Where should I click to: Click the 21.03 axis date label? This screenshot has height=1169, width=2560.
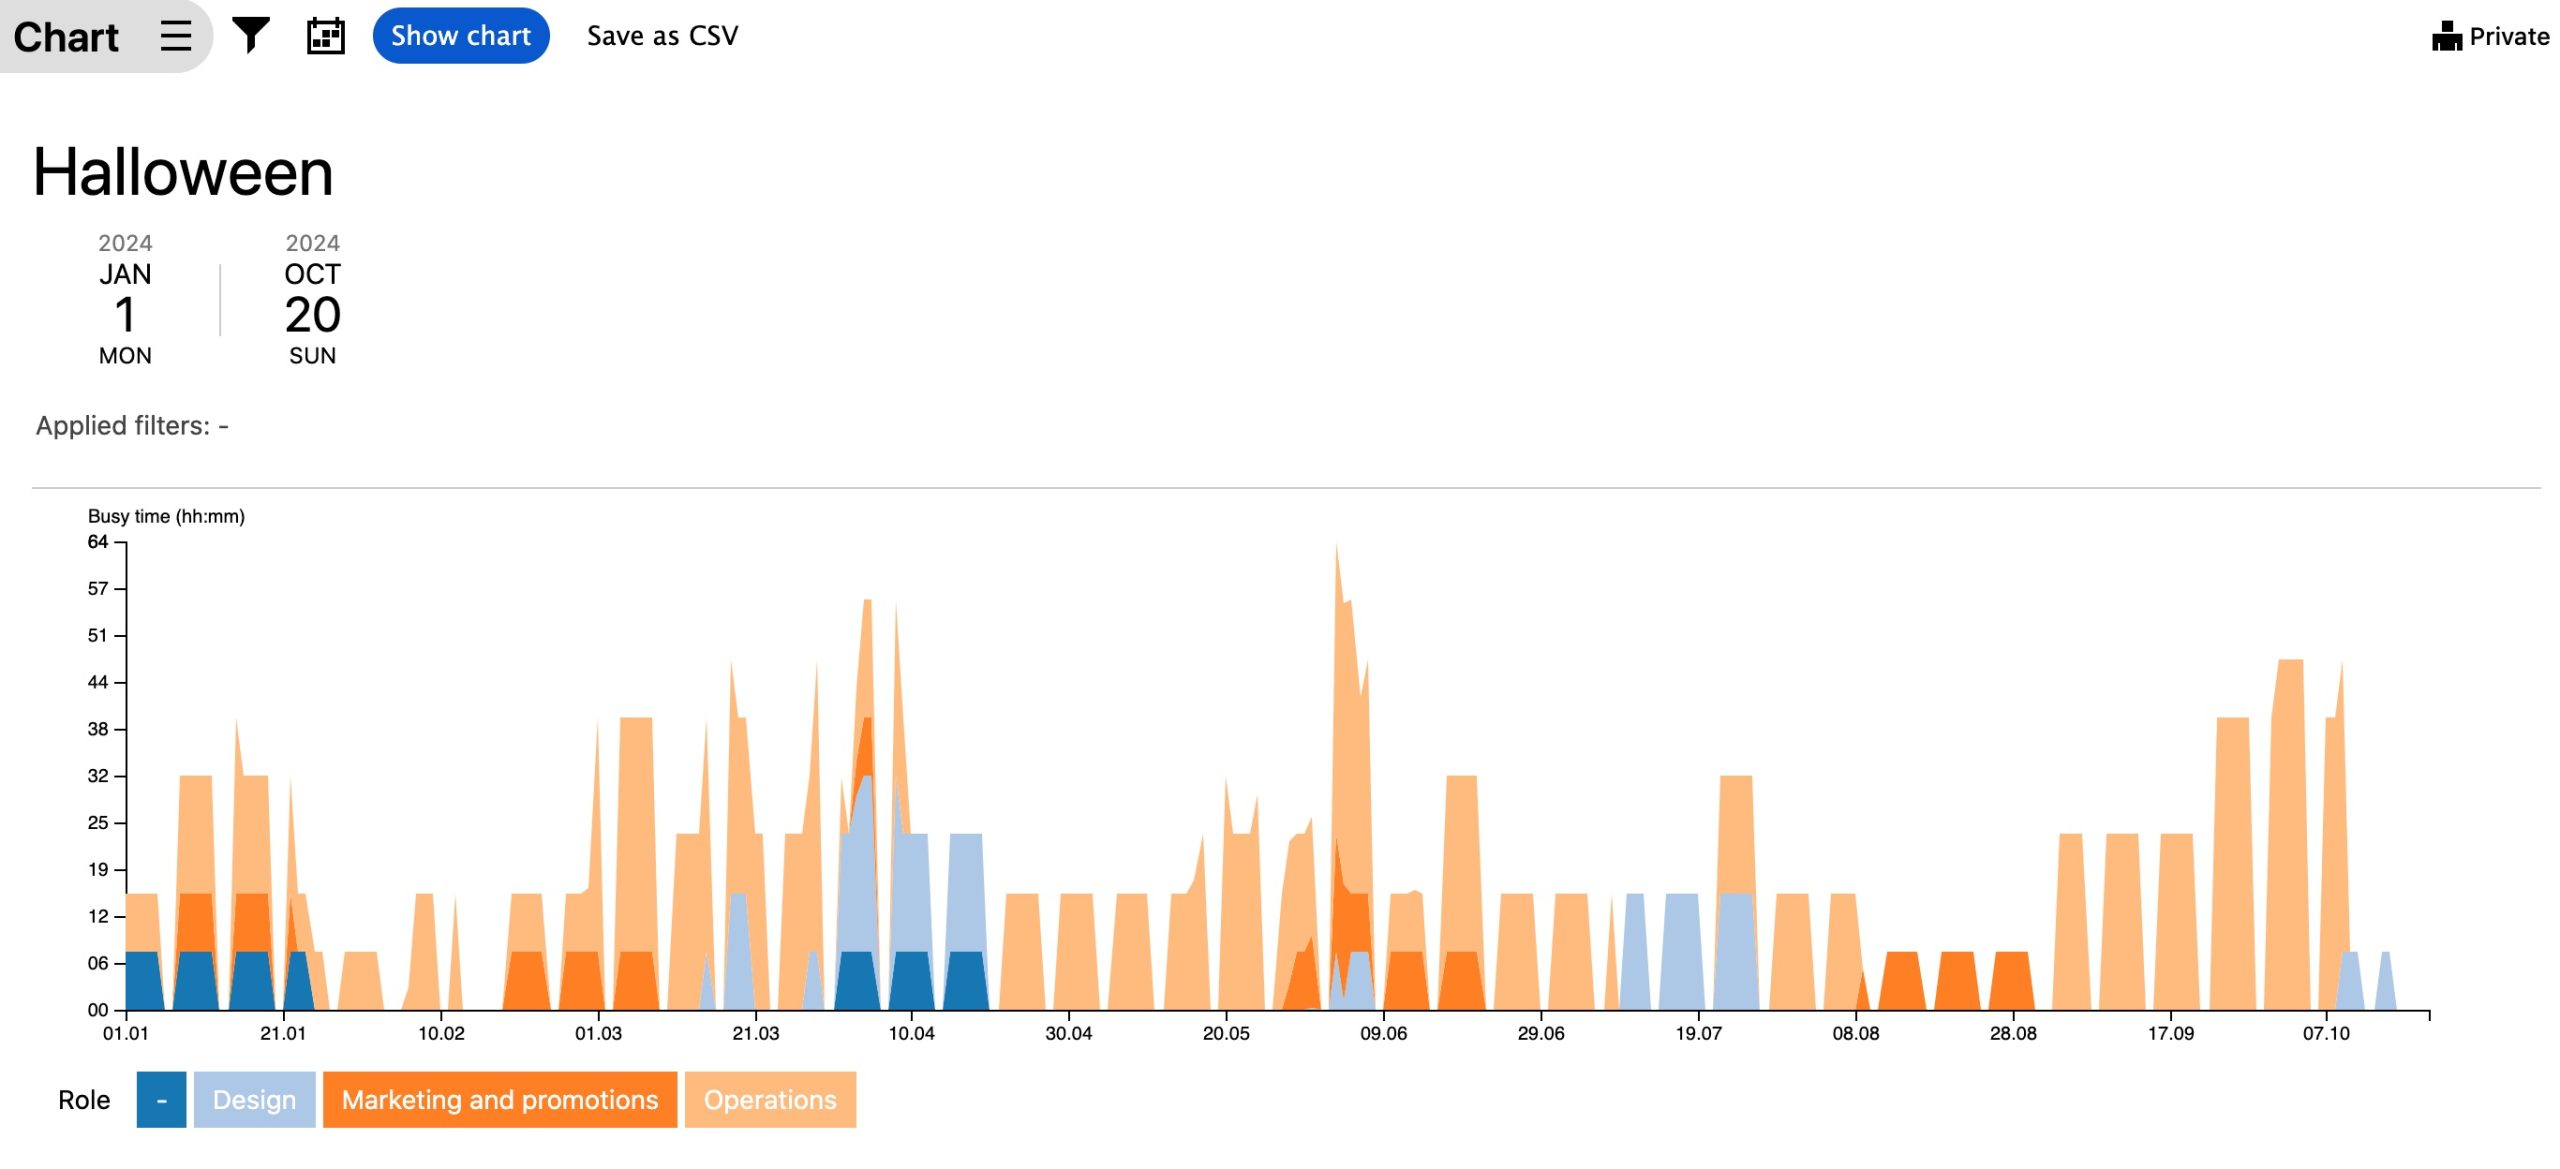756,1033
